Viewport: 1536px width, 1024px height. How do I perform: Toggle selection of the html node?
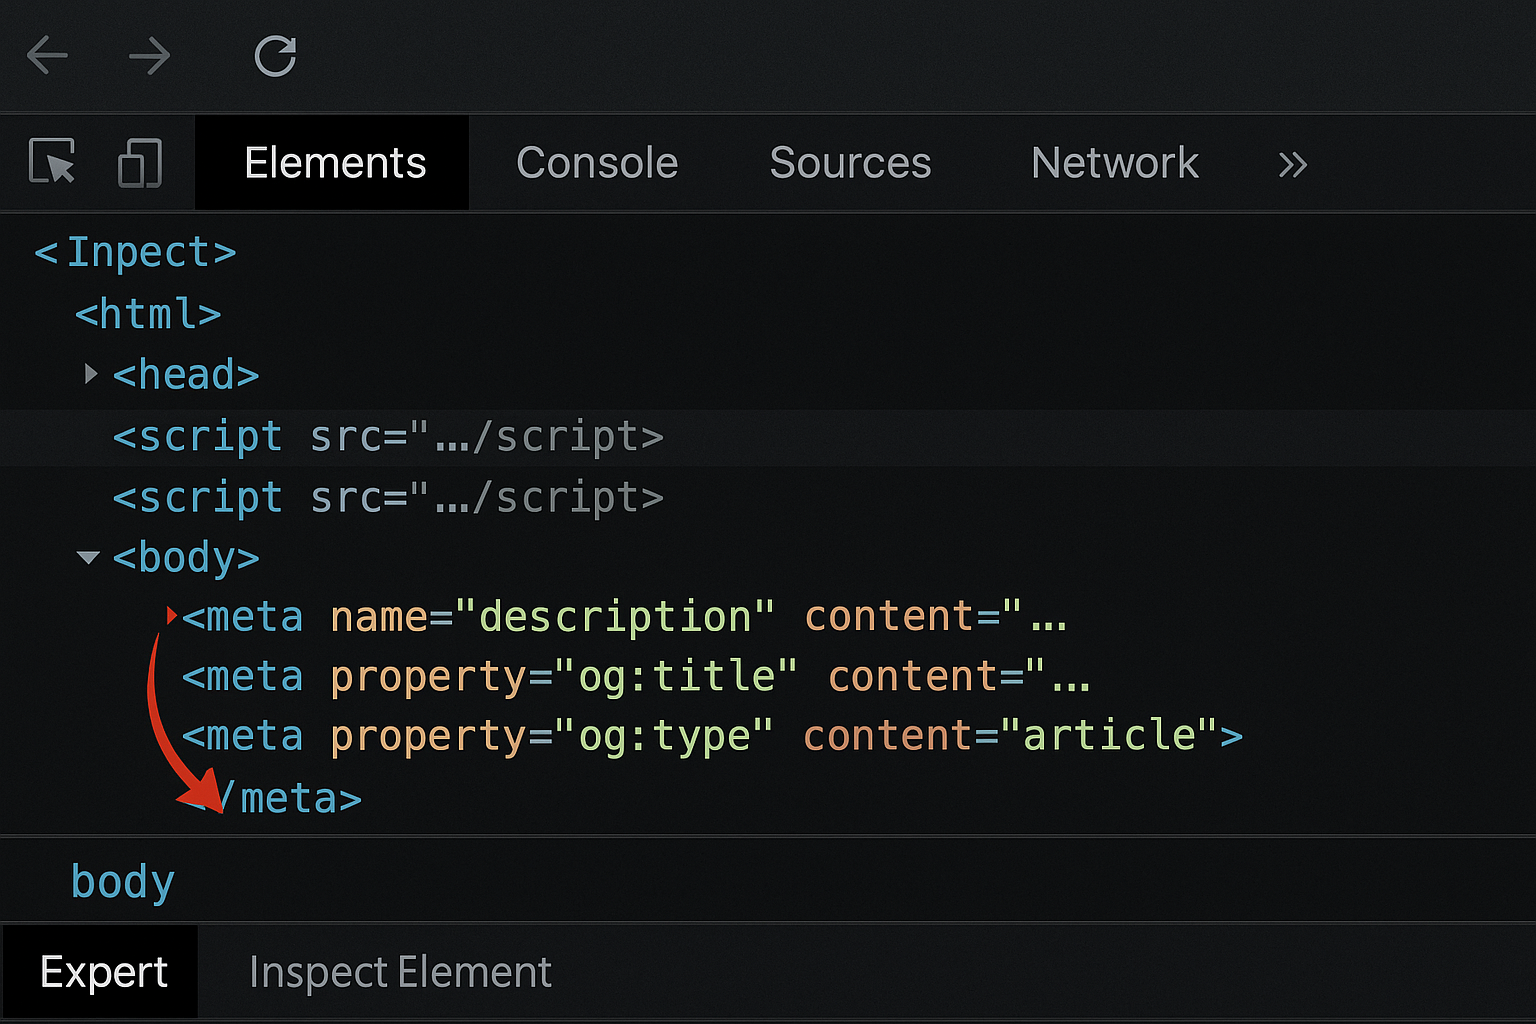click(147, 313)
